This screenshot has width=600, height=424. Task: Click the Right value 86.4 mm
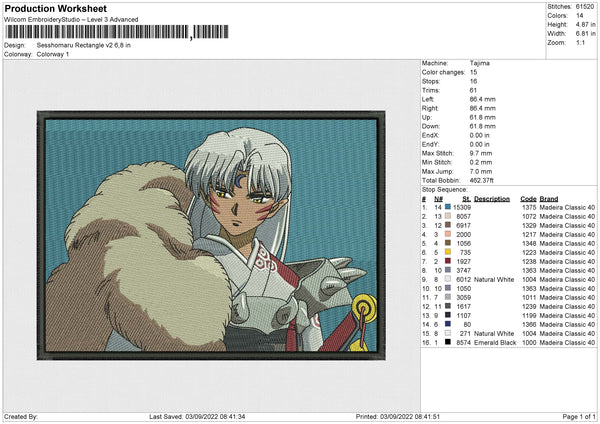tap(483, 108)
